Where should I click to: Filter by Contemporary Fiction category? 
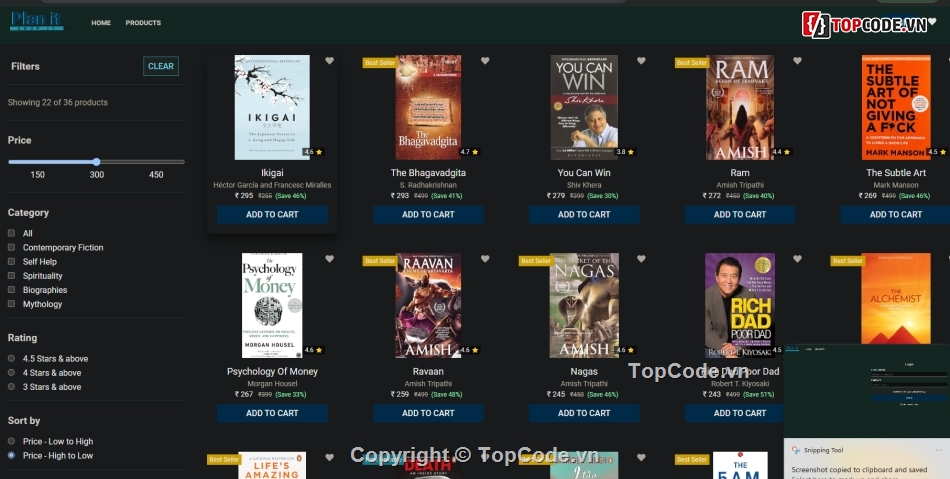(12, 247)
